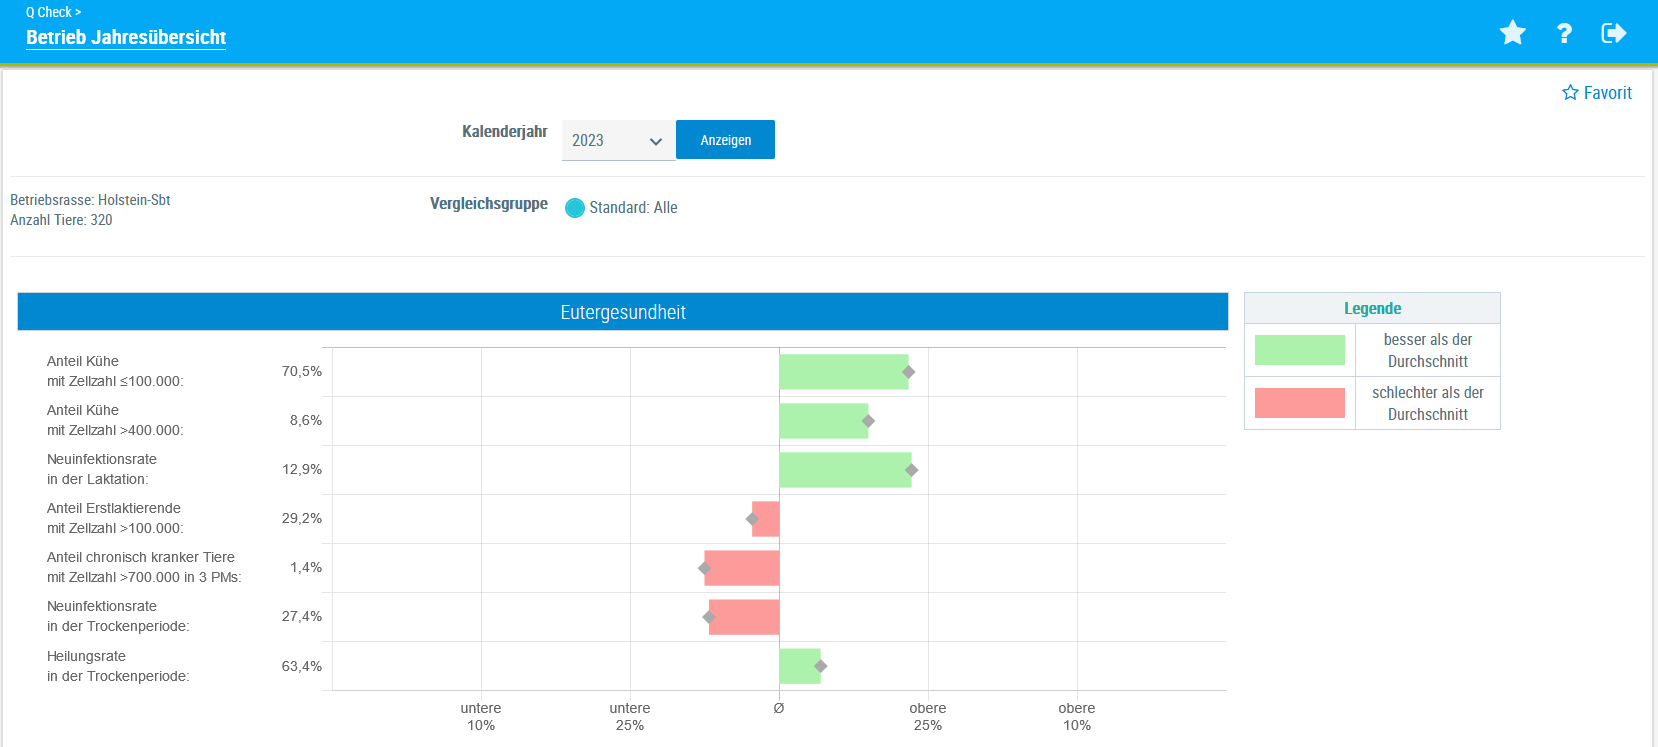Click the star favorites icon in header
This screenshot has width=1658, height=747.
1512,33
